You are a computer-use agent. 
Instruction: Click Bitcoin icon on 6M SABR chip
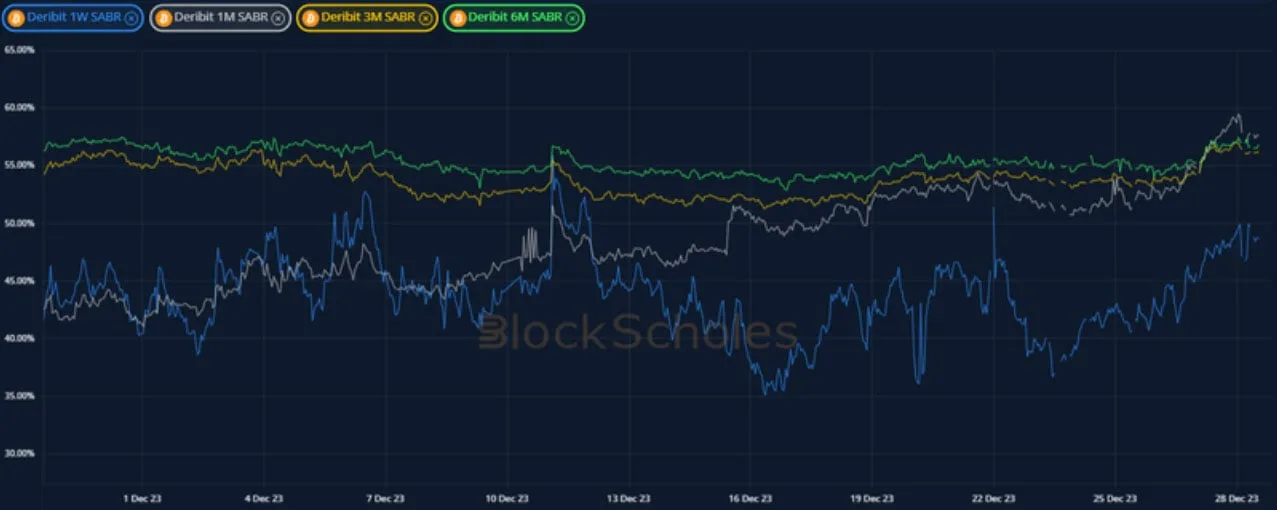pos(457,18)
